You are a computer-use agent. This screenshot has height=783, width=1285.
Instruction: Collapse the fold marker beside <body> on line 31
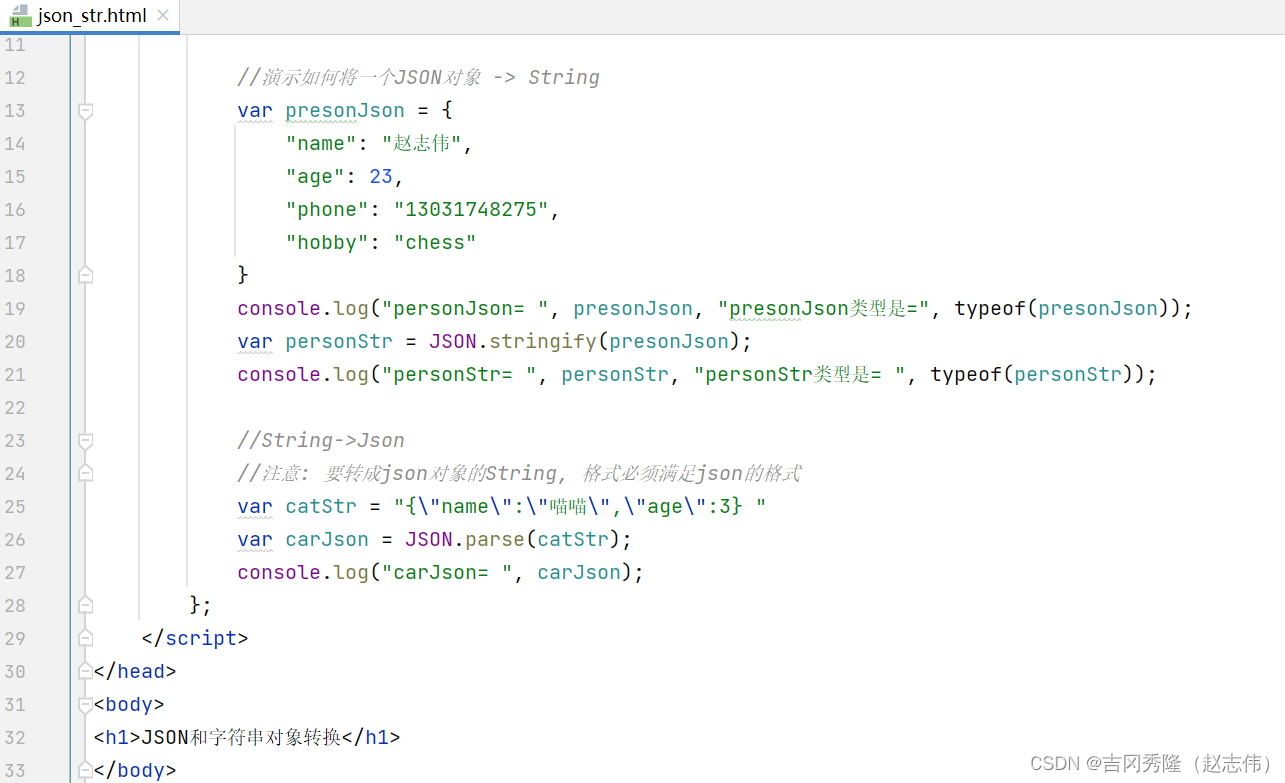pos(85,704)
